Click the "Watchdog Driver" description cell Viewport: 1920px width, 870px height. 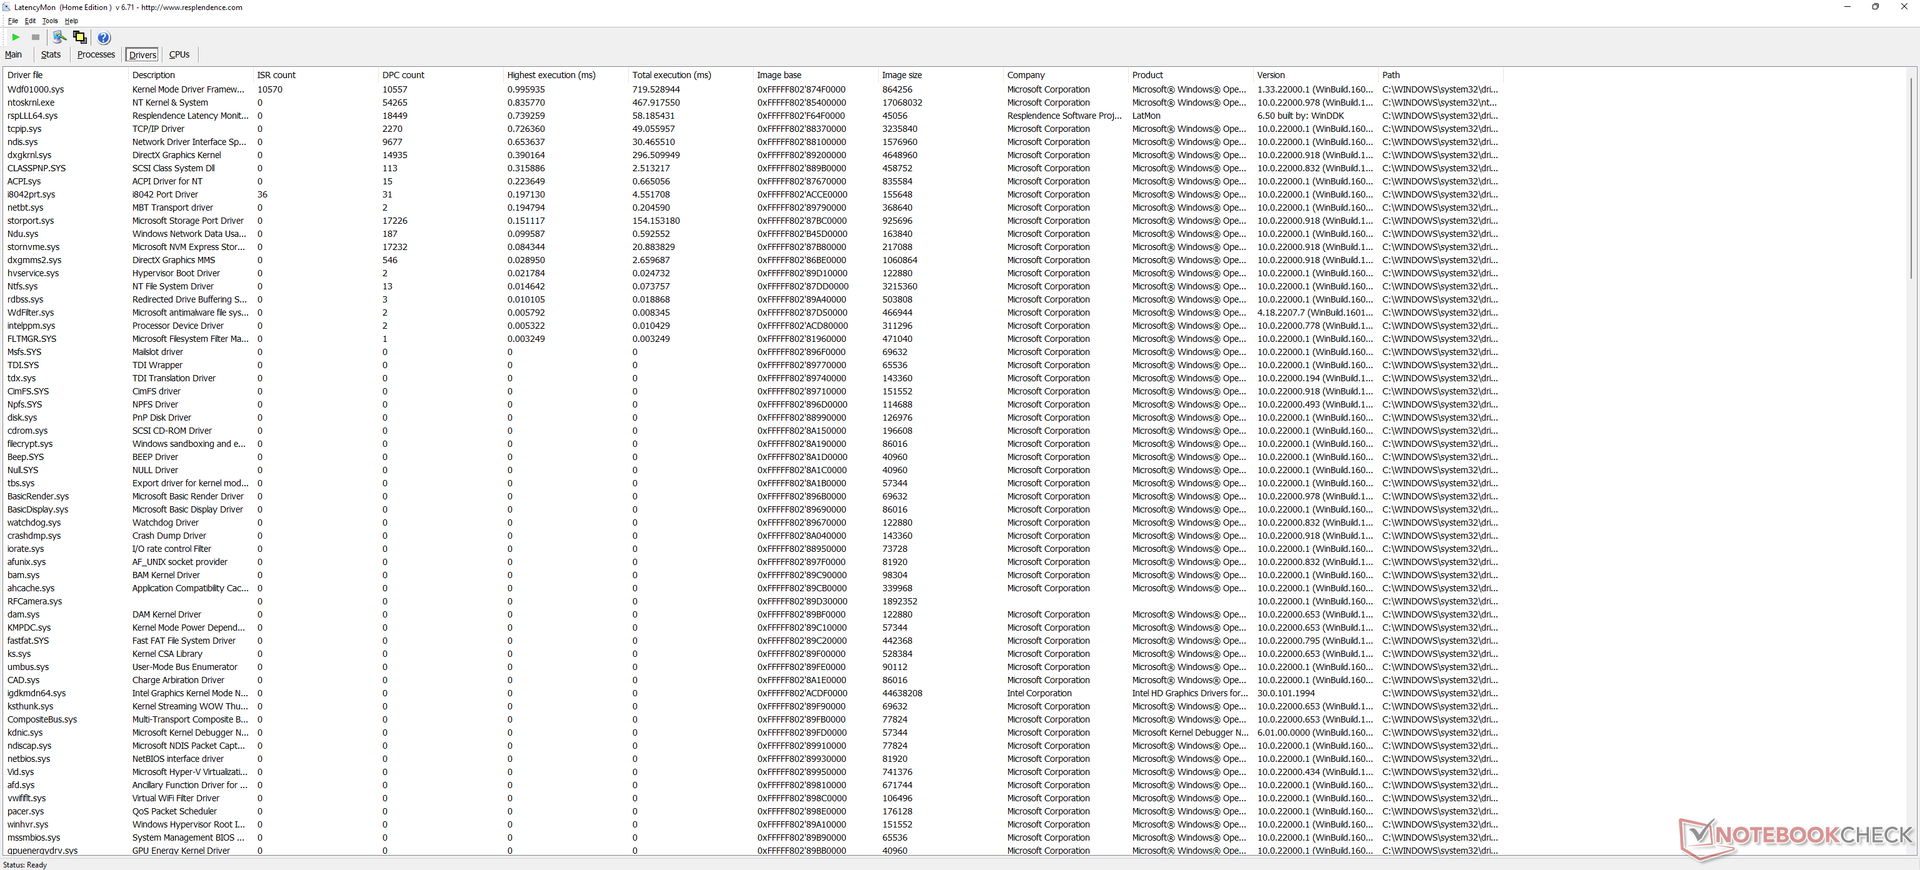(x=166, y=523)
